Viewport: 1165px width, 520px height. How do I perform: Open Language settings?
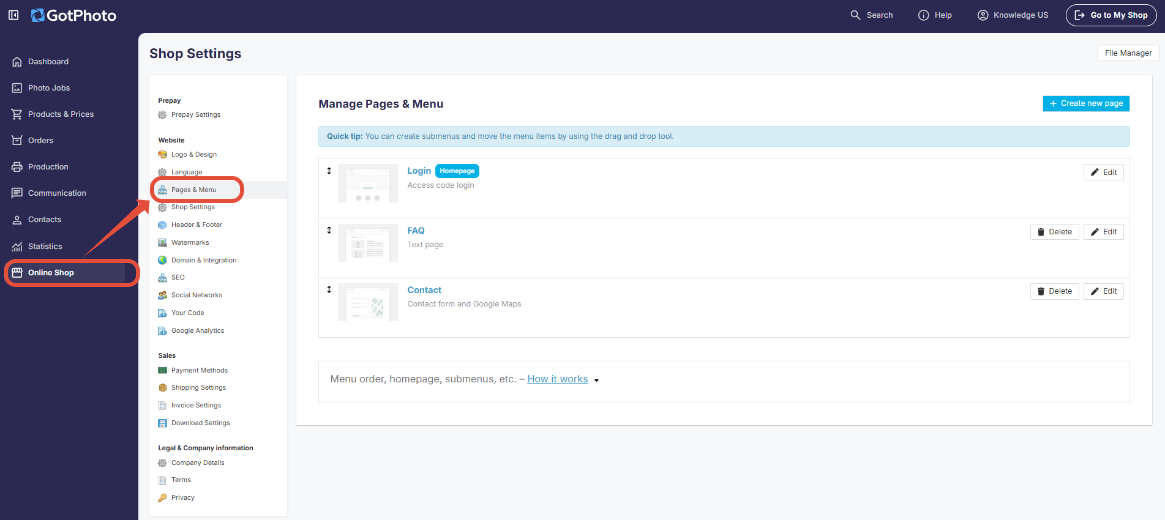click(x=186, y=172)
